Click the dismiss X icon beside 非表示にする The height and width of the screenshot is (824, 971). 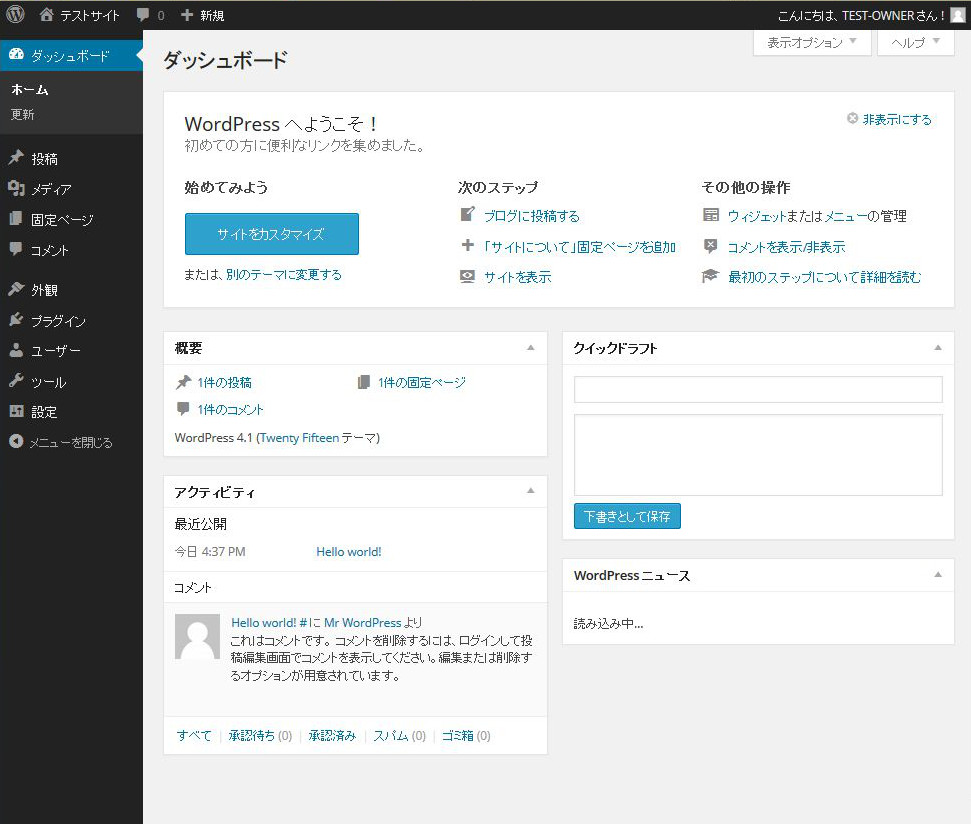[x=853, y=118]
